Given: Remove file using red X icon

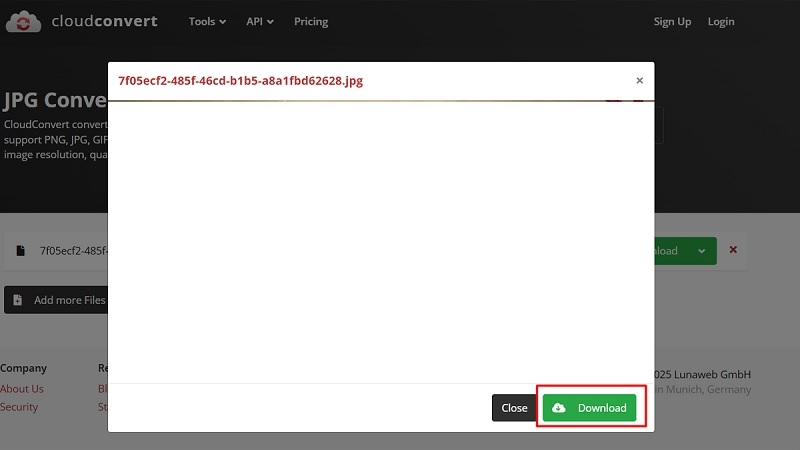Looking at the screenshot, I should pos(733,249).
